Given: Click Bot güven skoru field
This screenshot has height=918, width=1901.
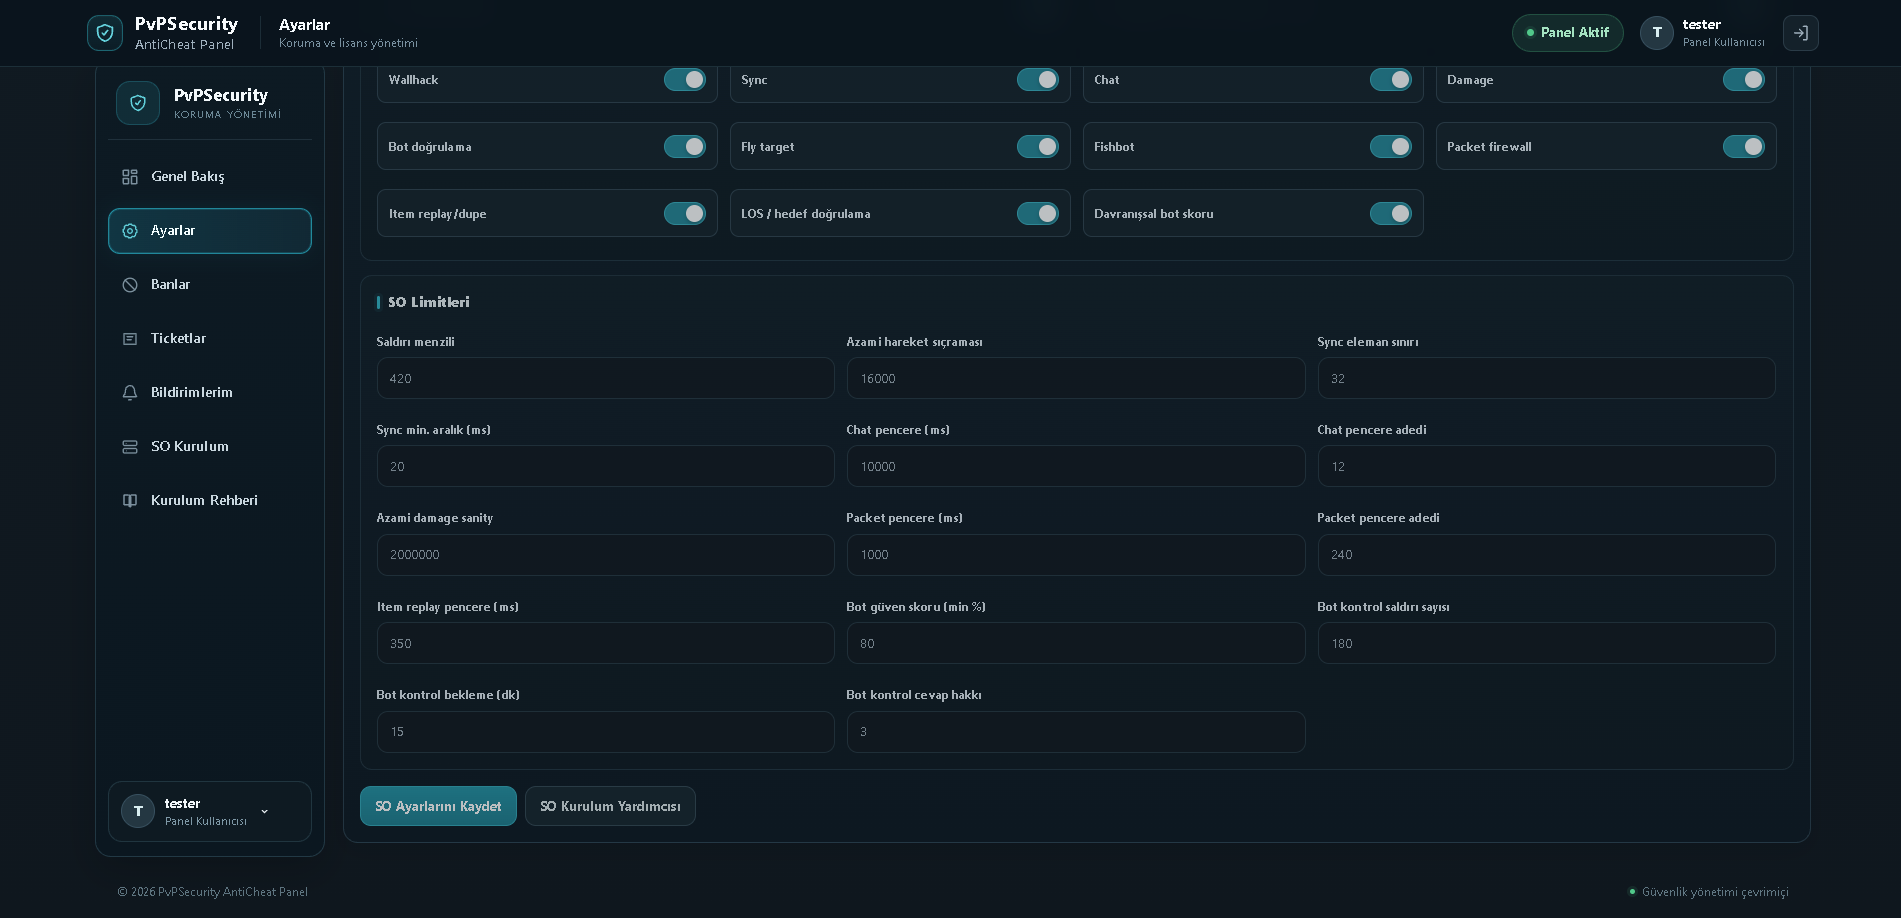Looking at the screenshot, I should pyautogui.click(x=1076, y=644).
